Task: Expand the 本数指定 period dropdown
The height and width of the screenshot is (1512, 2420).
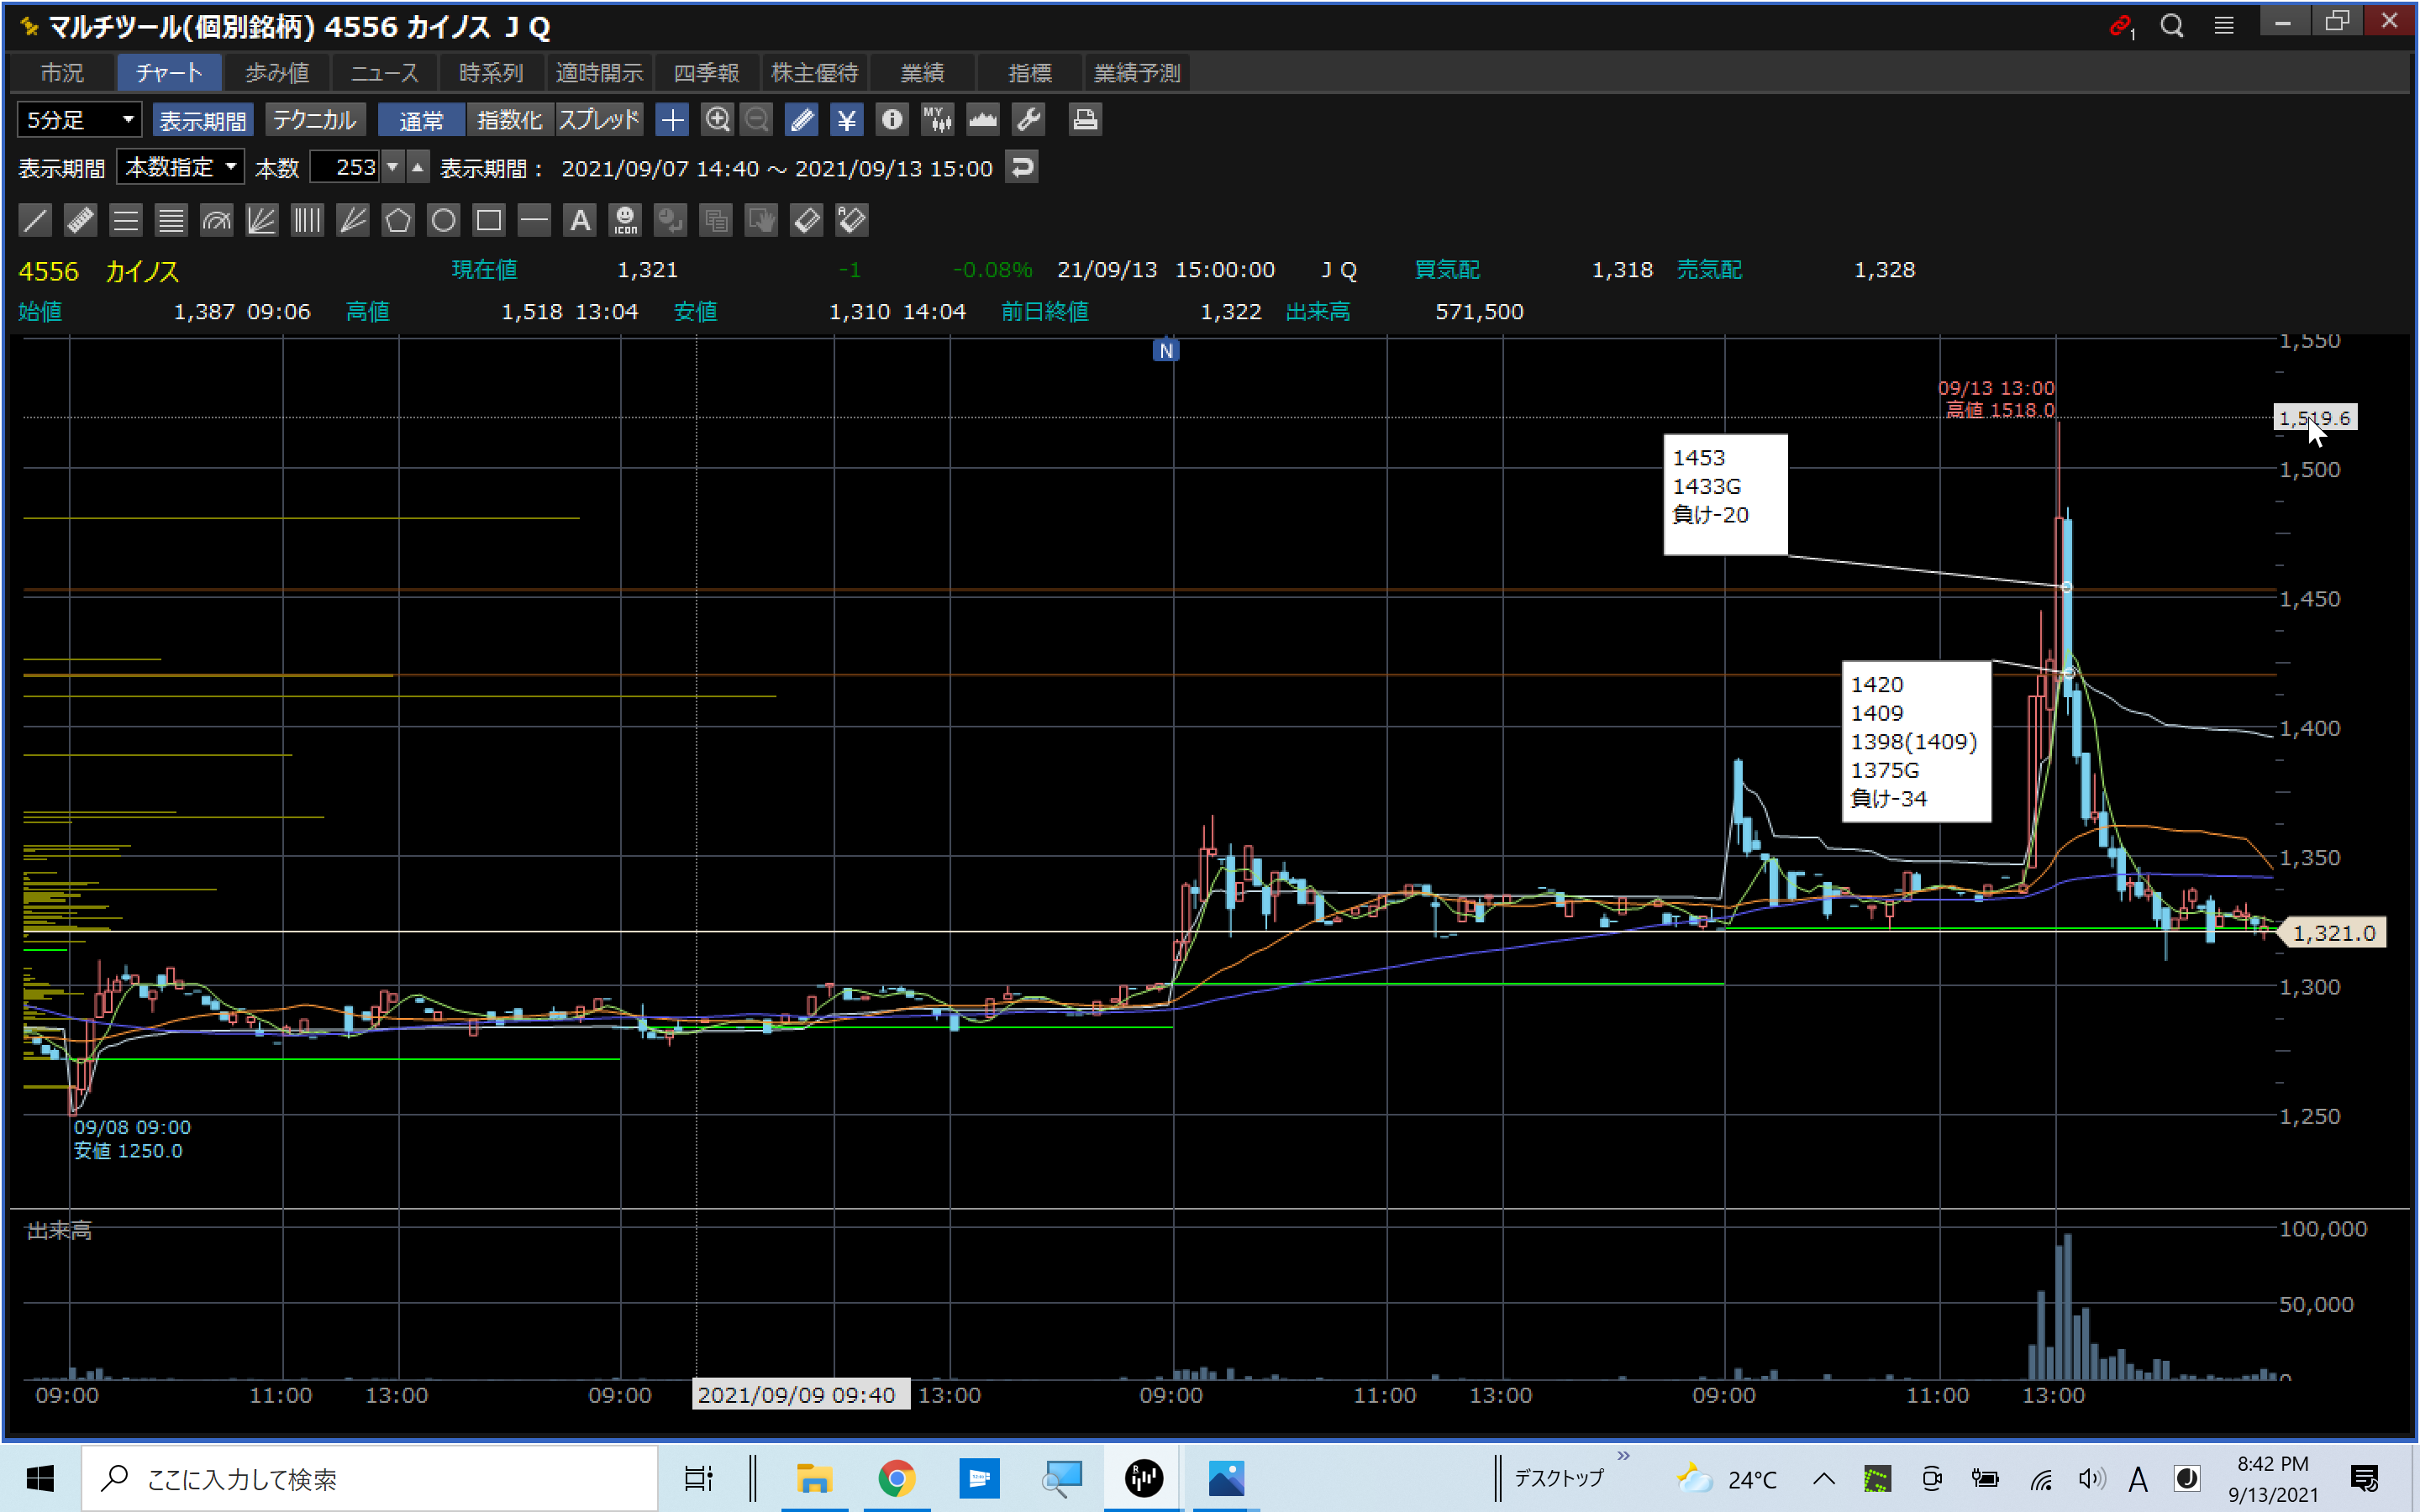Action: click(x=180, y=167)
